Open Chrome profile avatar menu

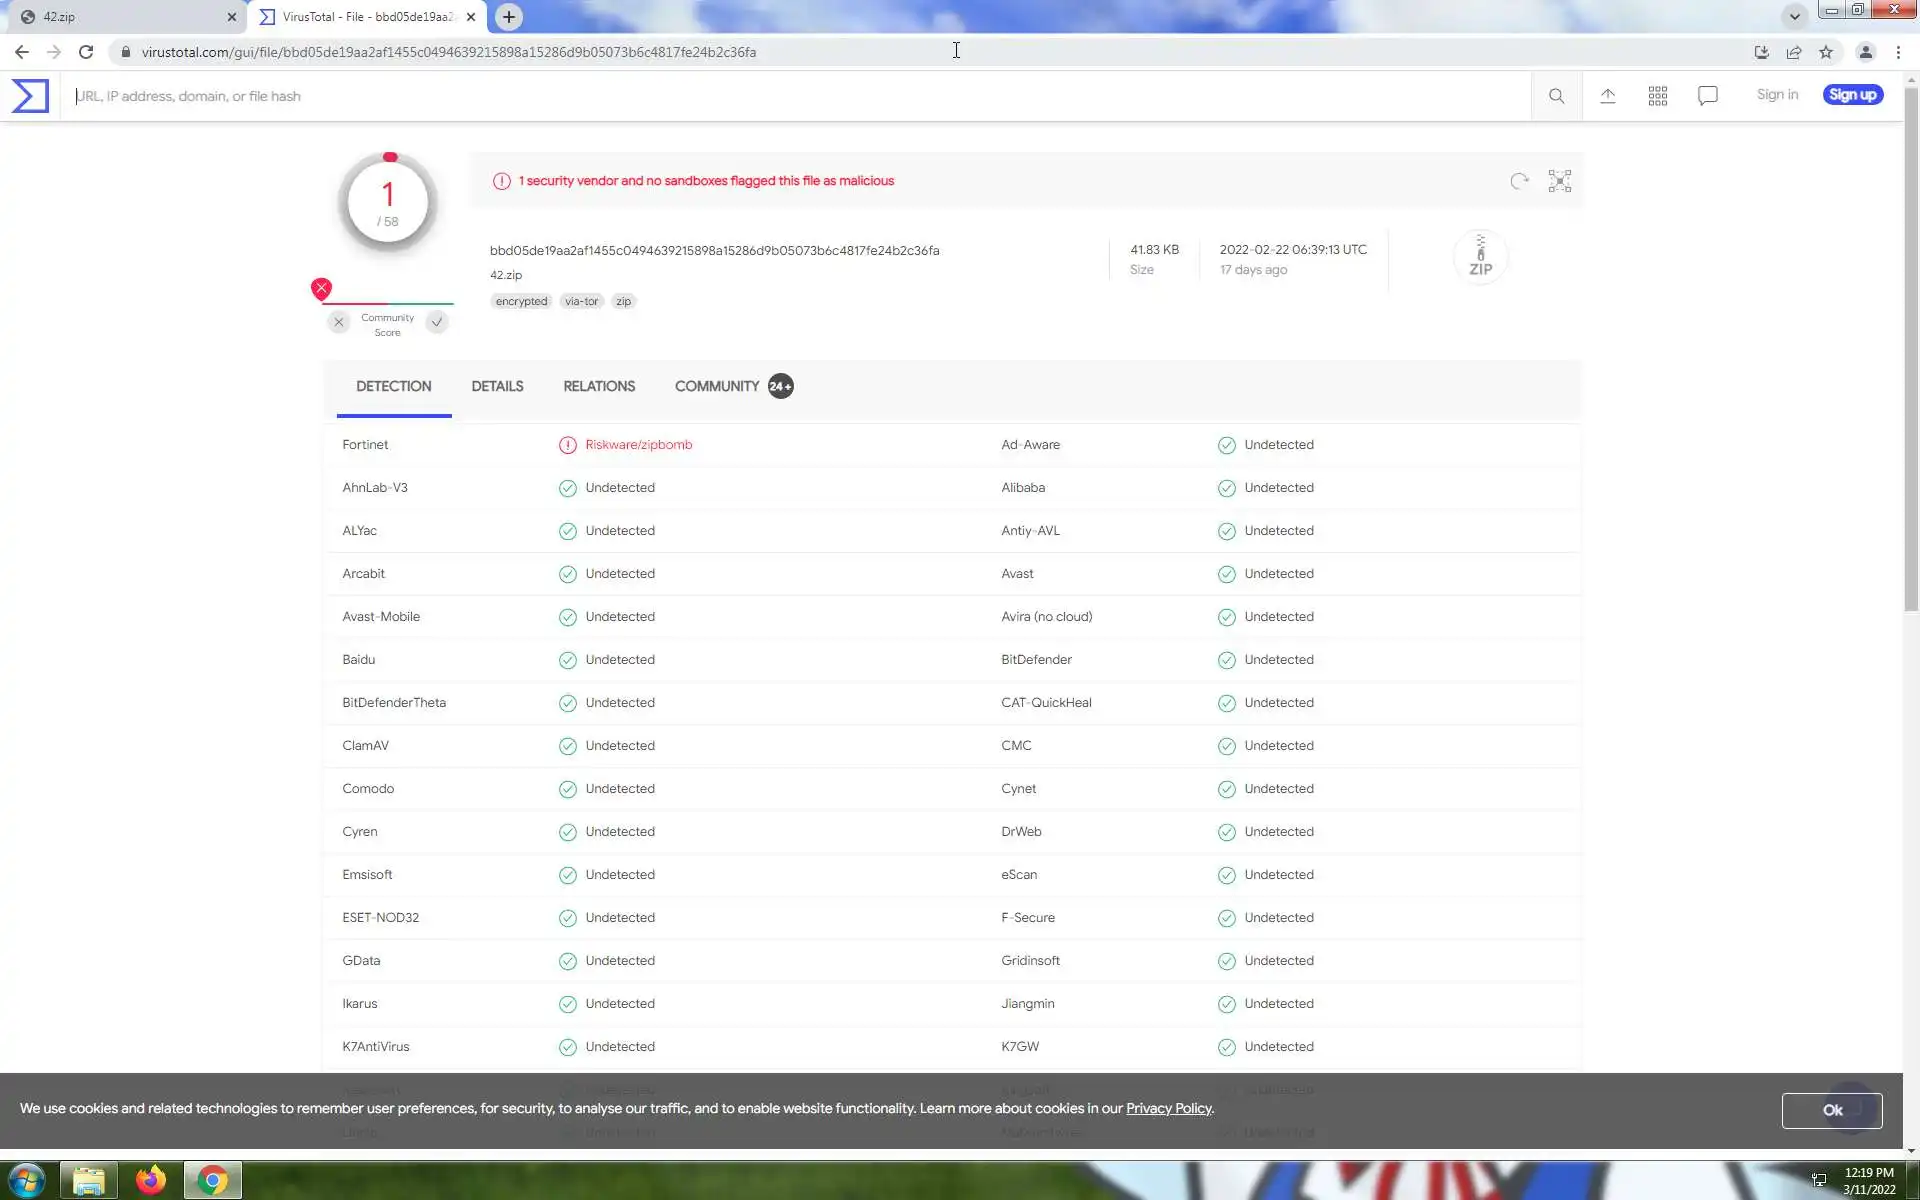[x=1865, y=52]
